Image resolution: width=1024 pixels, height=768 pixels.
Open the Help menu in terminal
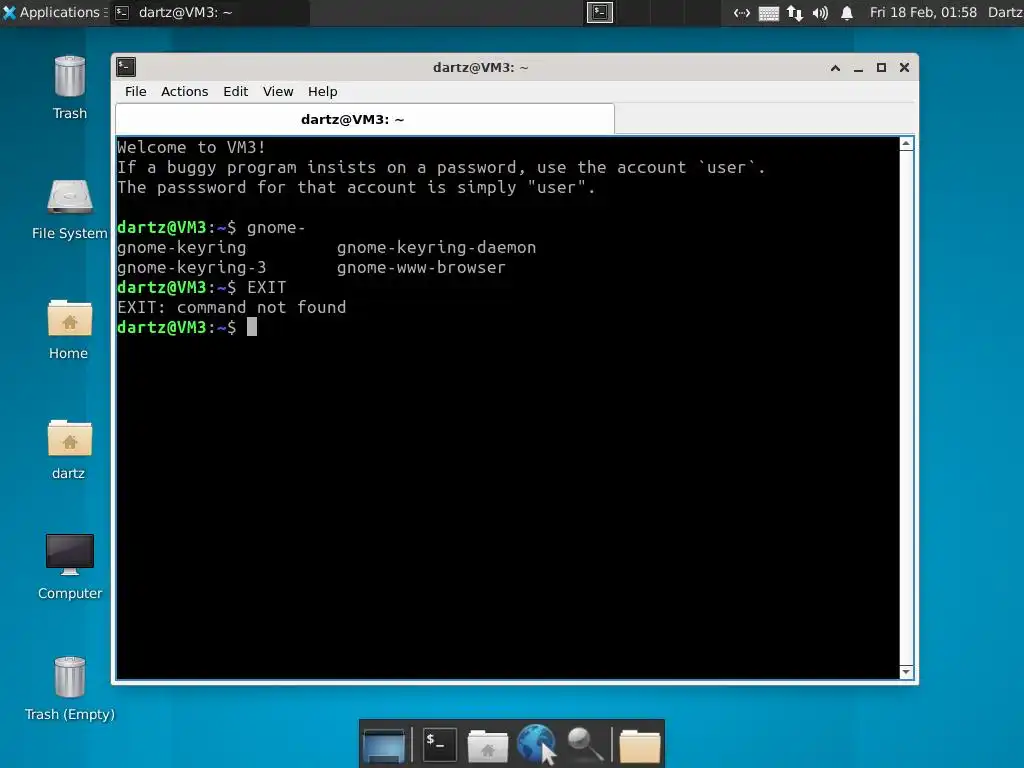point(323,91)
